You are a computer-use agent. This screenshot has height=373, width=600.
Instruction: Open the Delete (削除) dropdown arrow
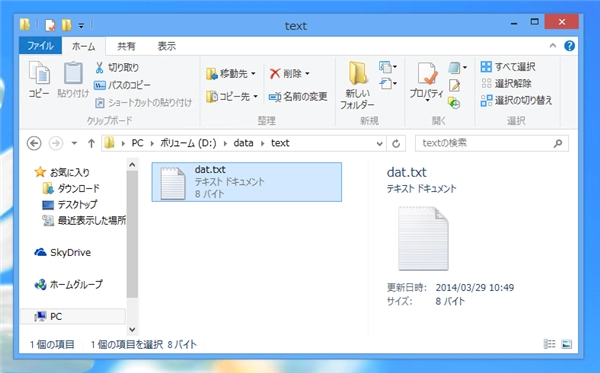307,73
